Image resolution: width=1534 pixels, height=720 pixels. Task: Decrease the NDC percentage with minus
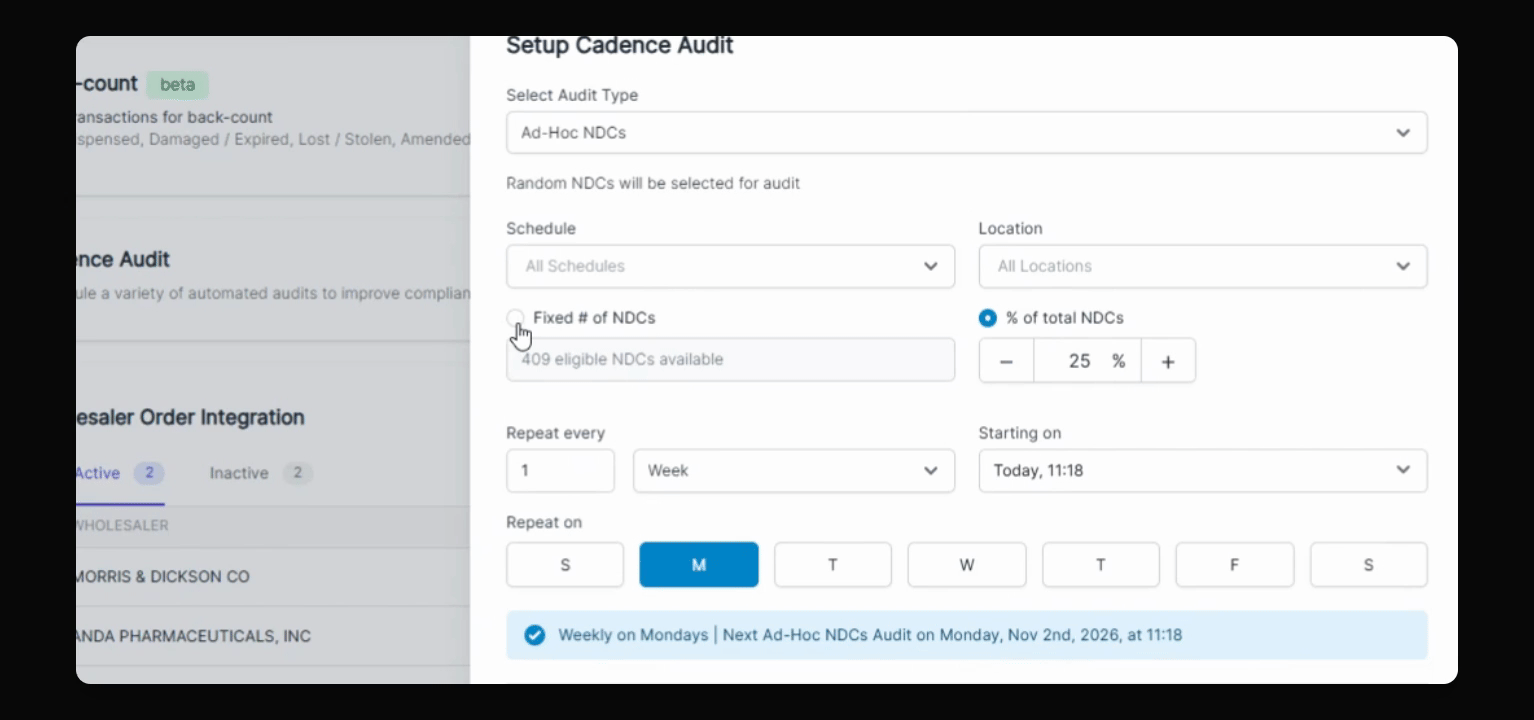coord(1006,361)
